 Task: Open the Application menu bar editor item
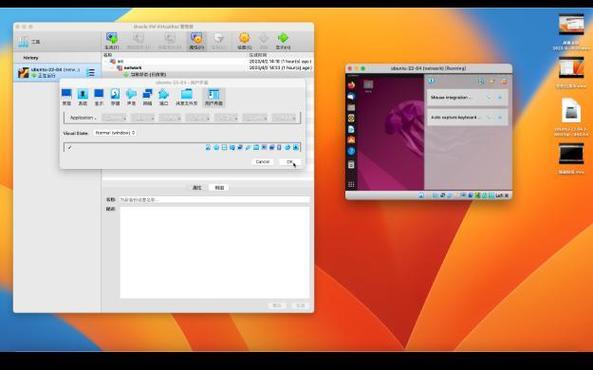tap(82, 118)
